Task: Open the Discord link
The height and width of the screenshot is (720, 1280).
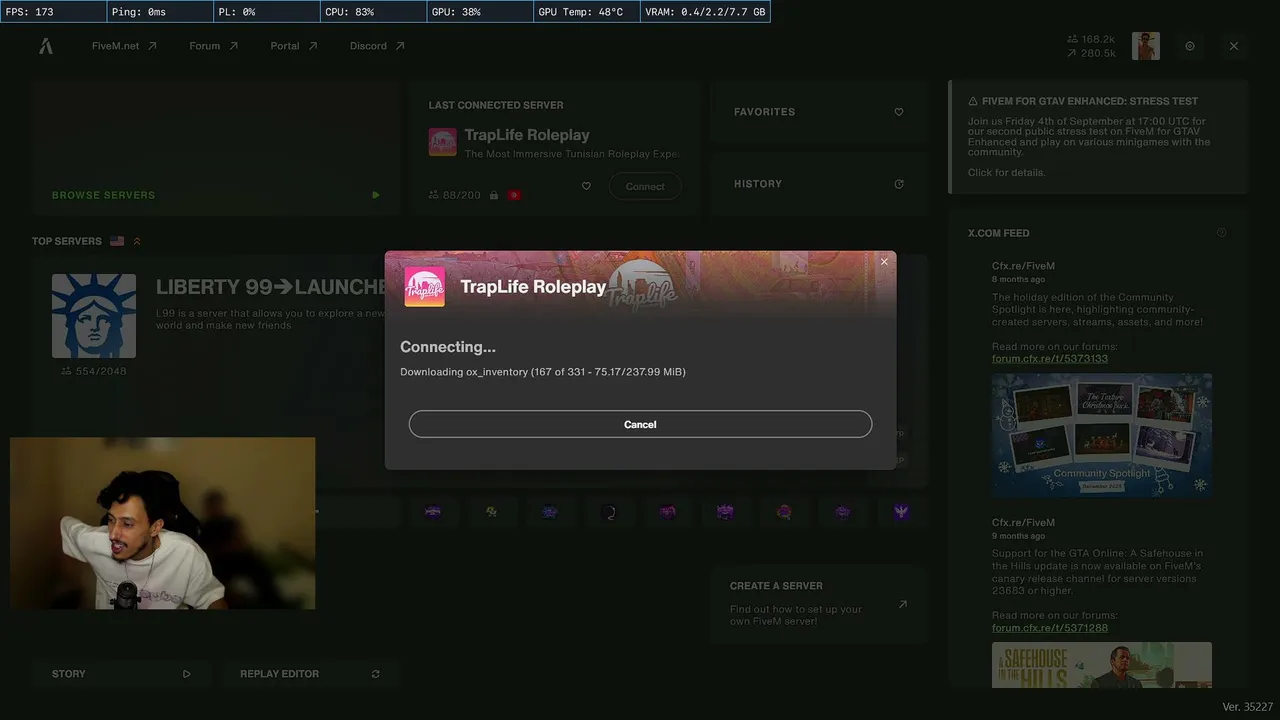Action: coord(377,46)
